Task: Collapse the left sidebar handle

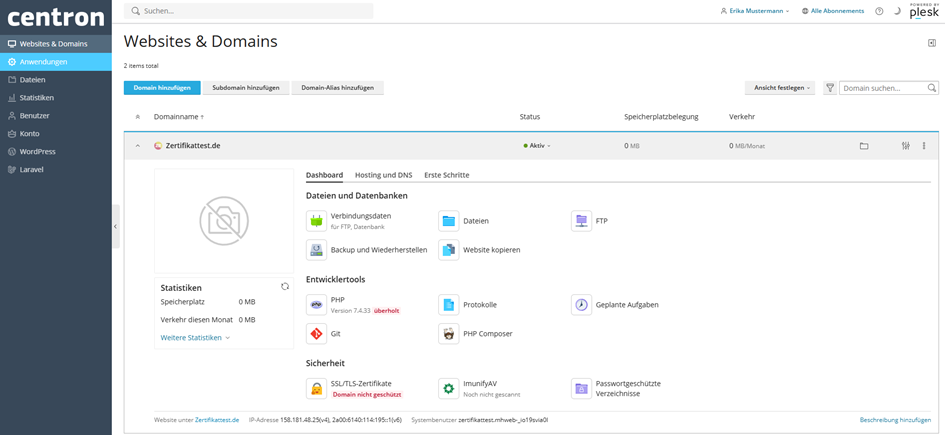Action: point(115,227)
